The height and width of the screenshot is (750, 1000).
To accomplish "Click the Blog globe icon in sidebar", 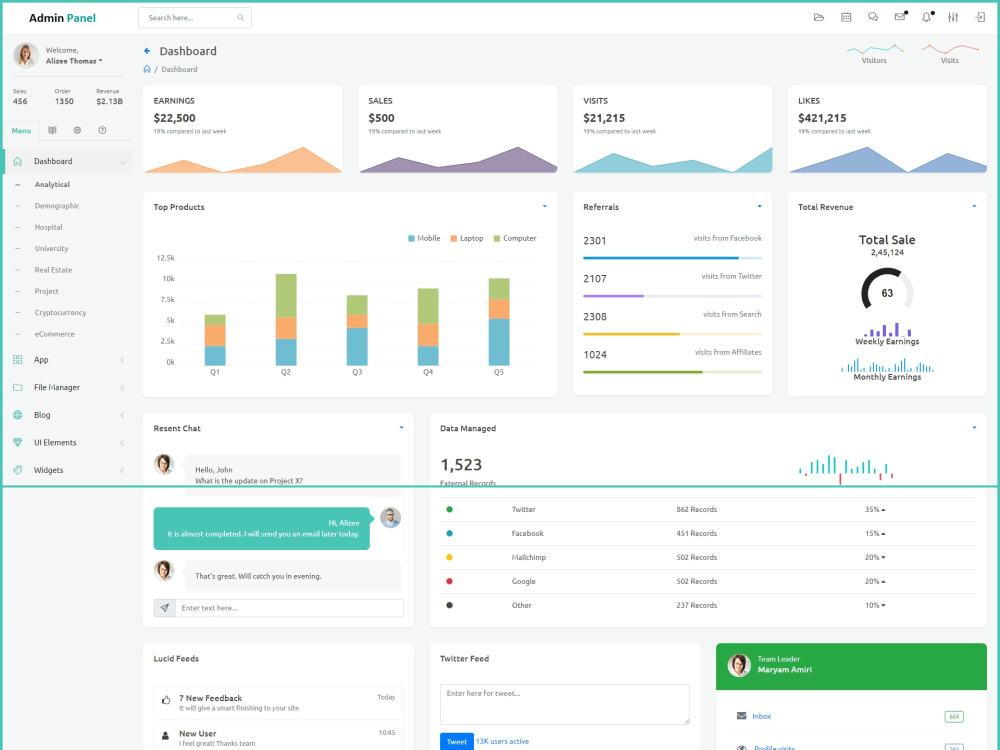I will tap(18, 415).
